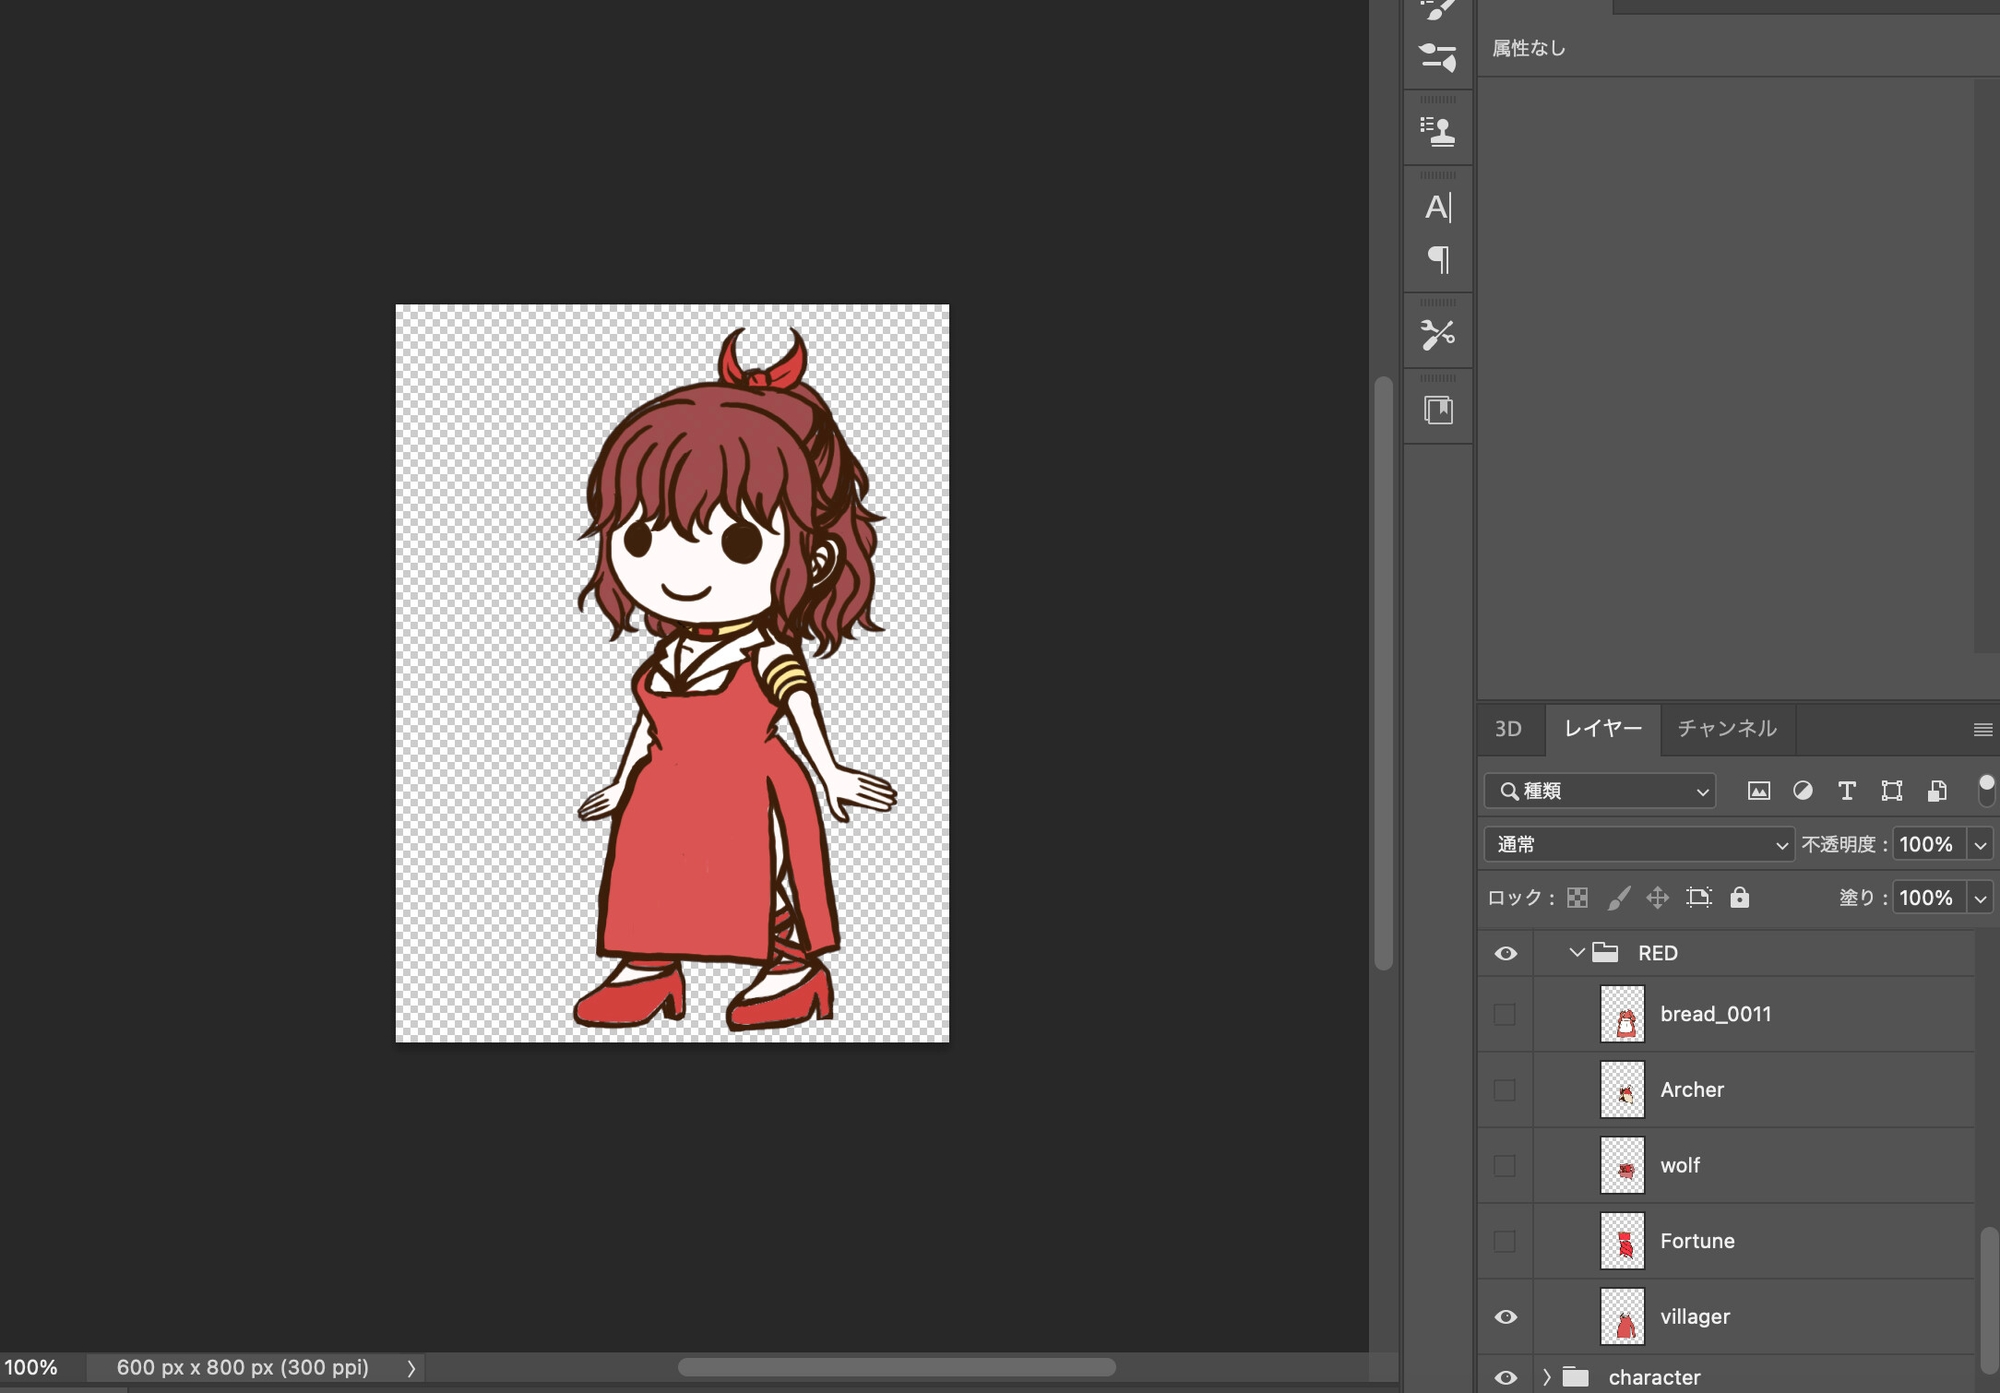
Task: Hide the villager layer
Action: point(1505,1316)
